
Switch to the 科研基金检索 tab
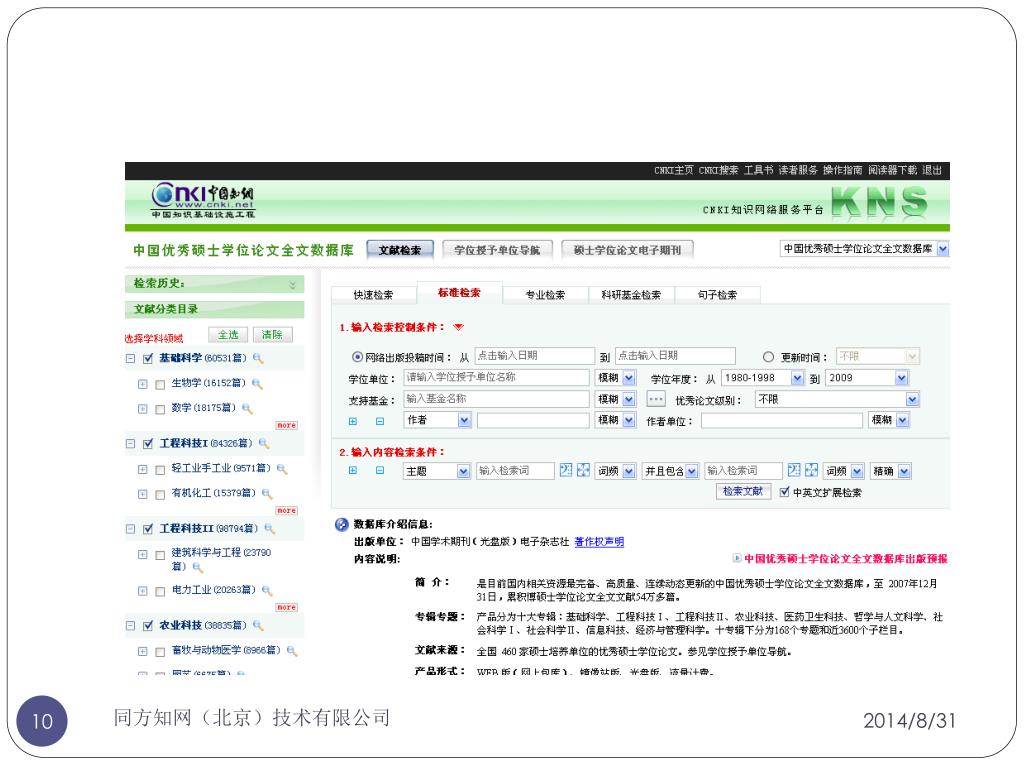631,295
